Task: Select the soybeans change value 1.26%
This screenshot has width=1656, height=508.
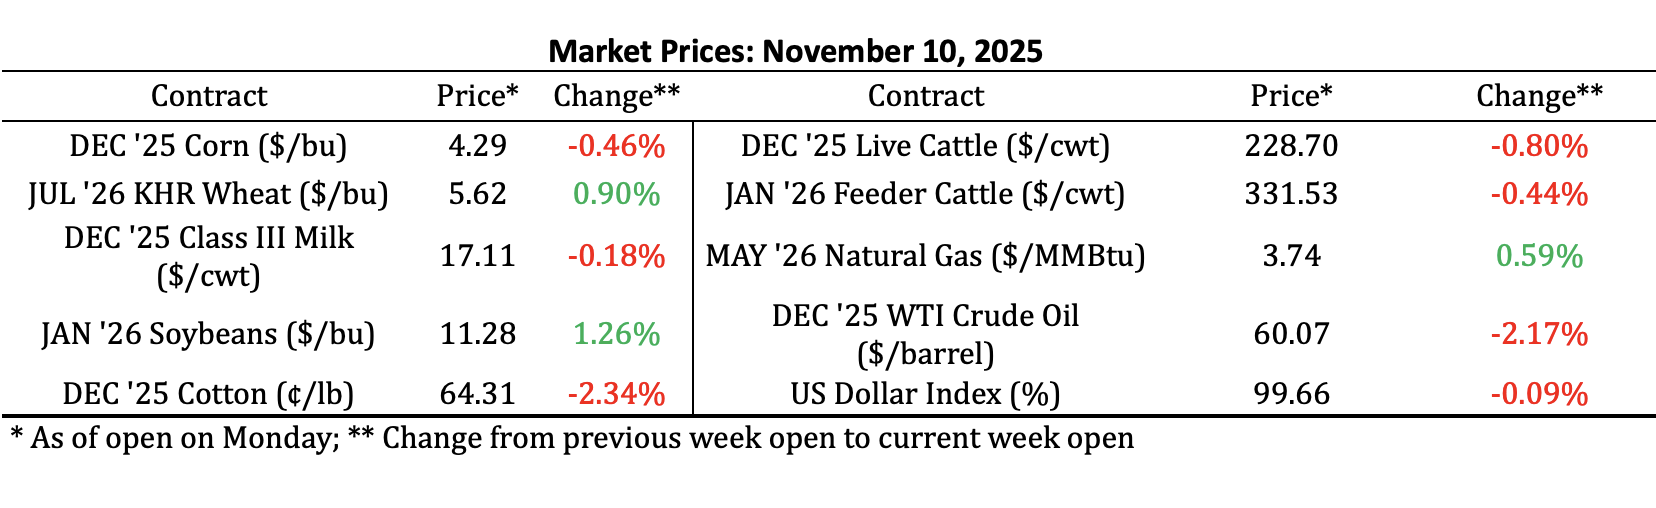Action: 616,333
